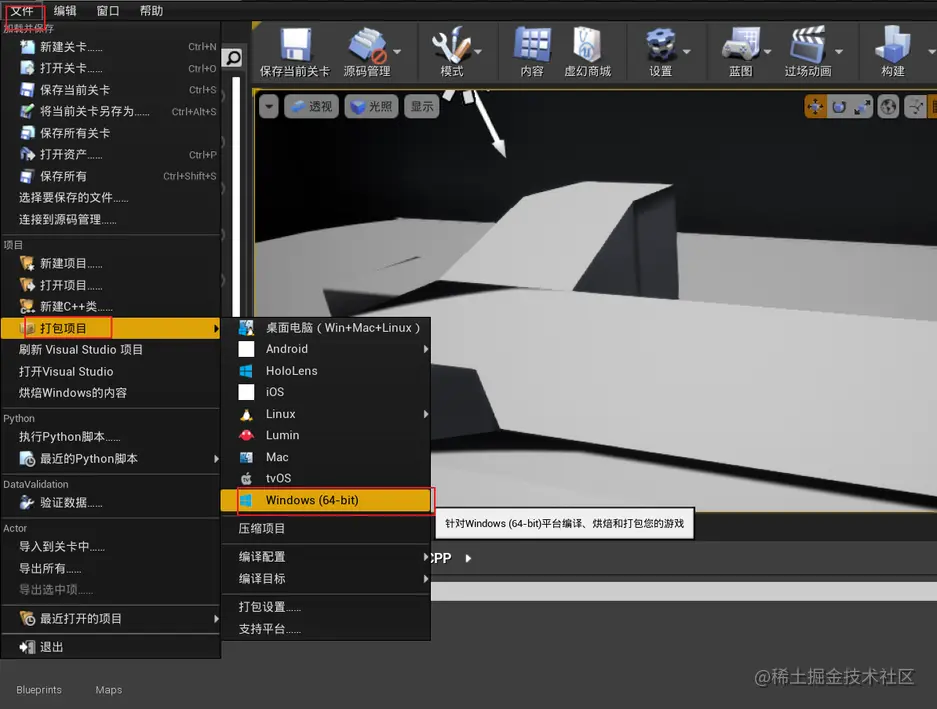
Task: Expand Modes toolbar dropdown arrow
Action: (x=478, y=52)
